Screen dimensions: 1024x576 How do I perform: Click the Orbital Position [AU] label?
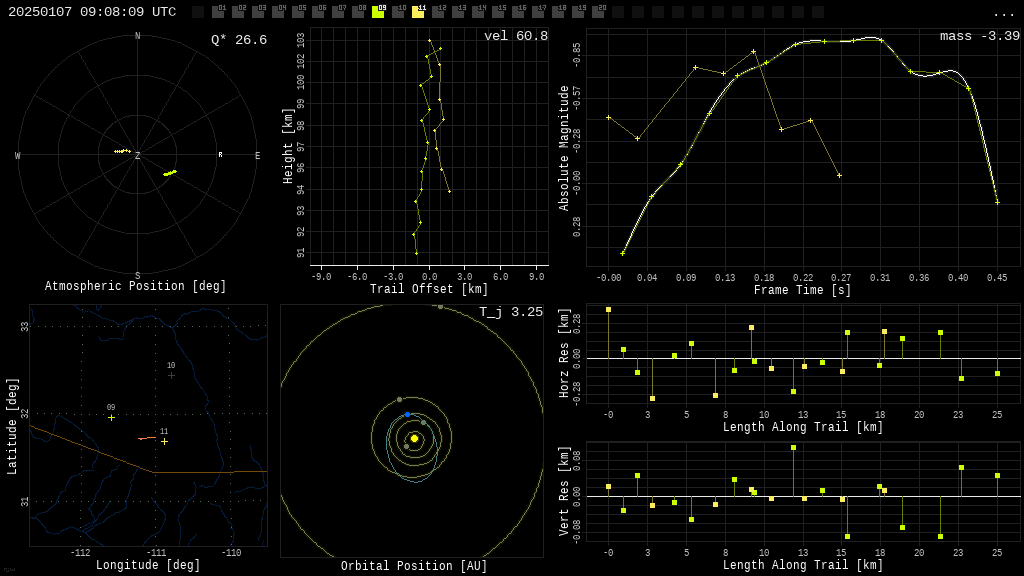click(414, 566)
